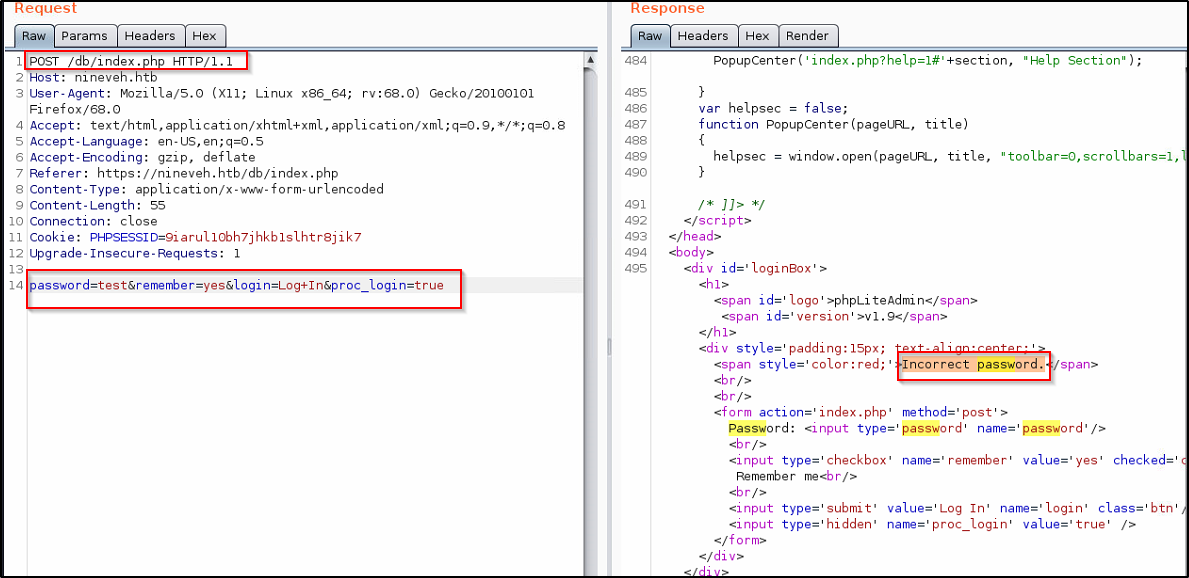Open the Response Render tab
The width and height of the screenshot is (1189, 578).
(808, 36)
